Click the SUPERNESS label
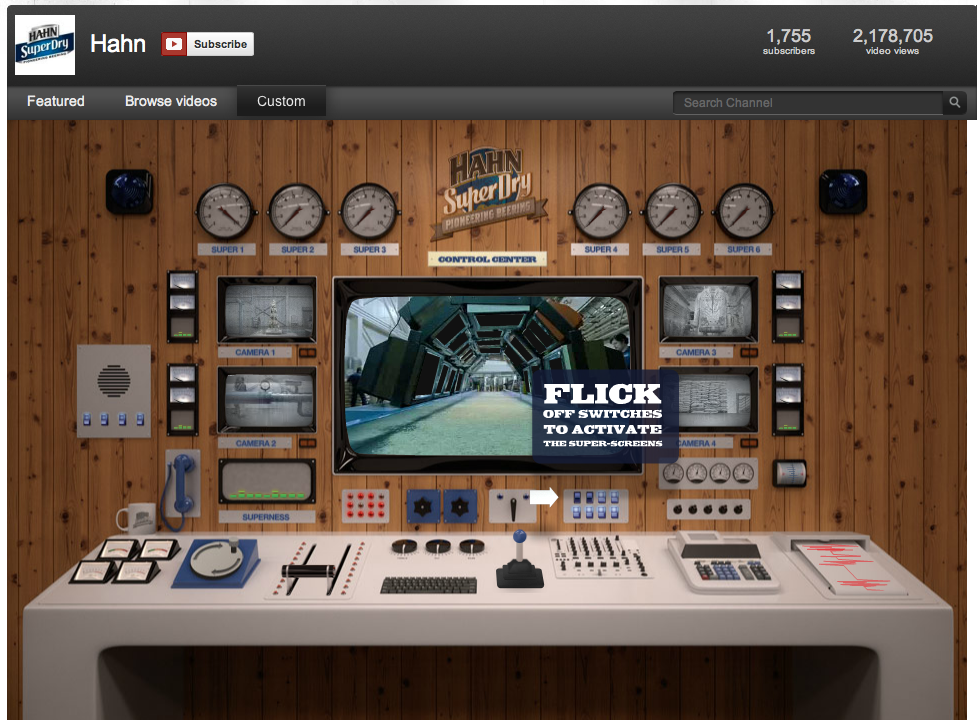Screen dimensions: 978x726 [x=266, y=517]
